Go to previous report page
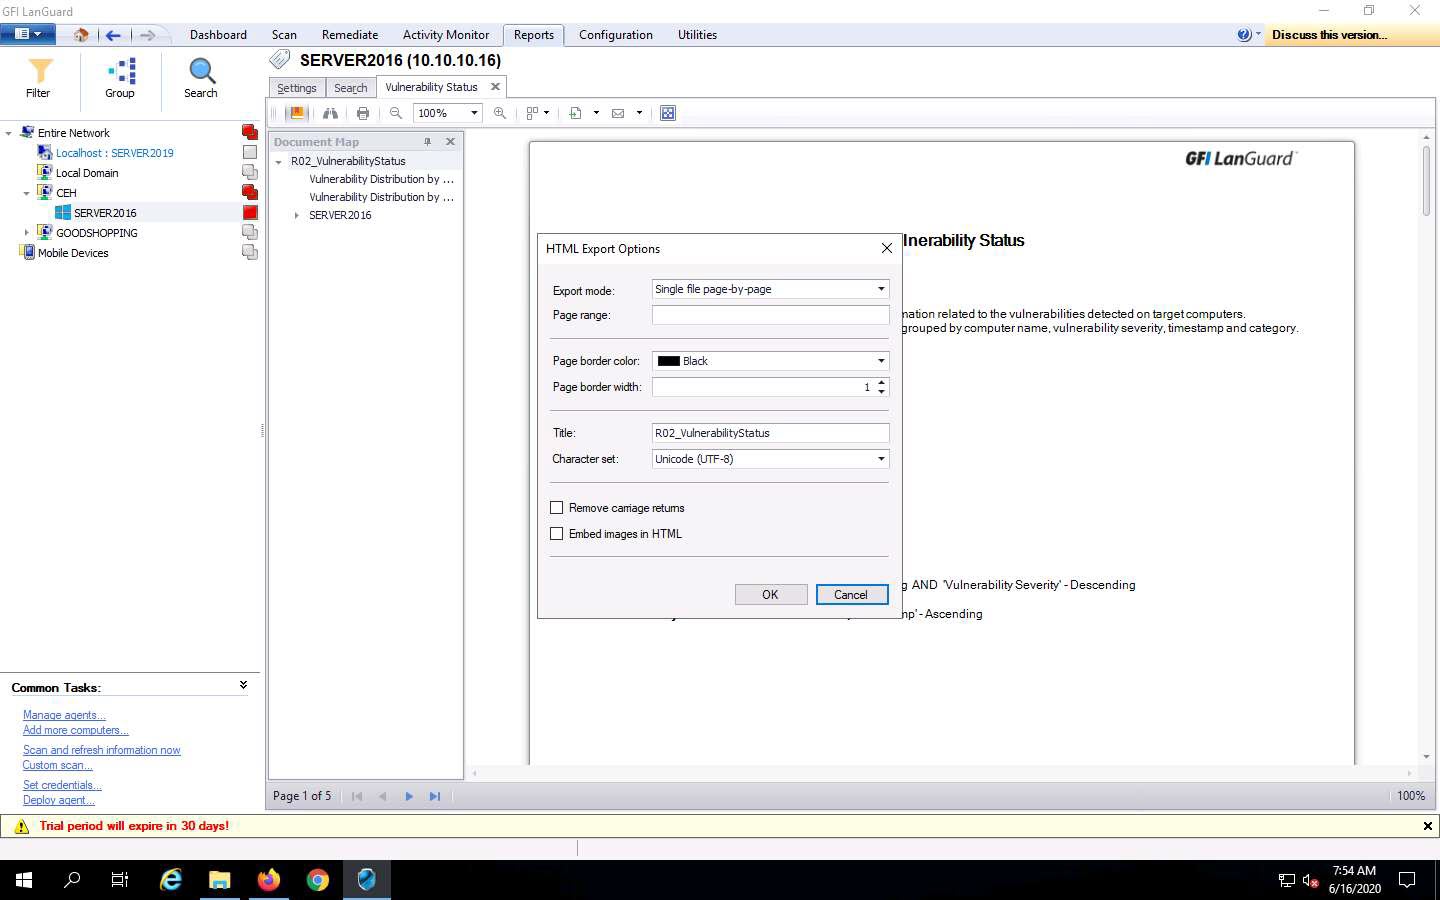The image size is (1440, 900). pyautogui.click(x=383, y=796)
